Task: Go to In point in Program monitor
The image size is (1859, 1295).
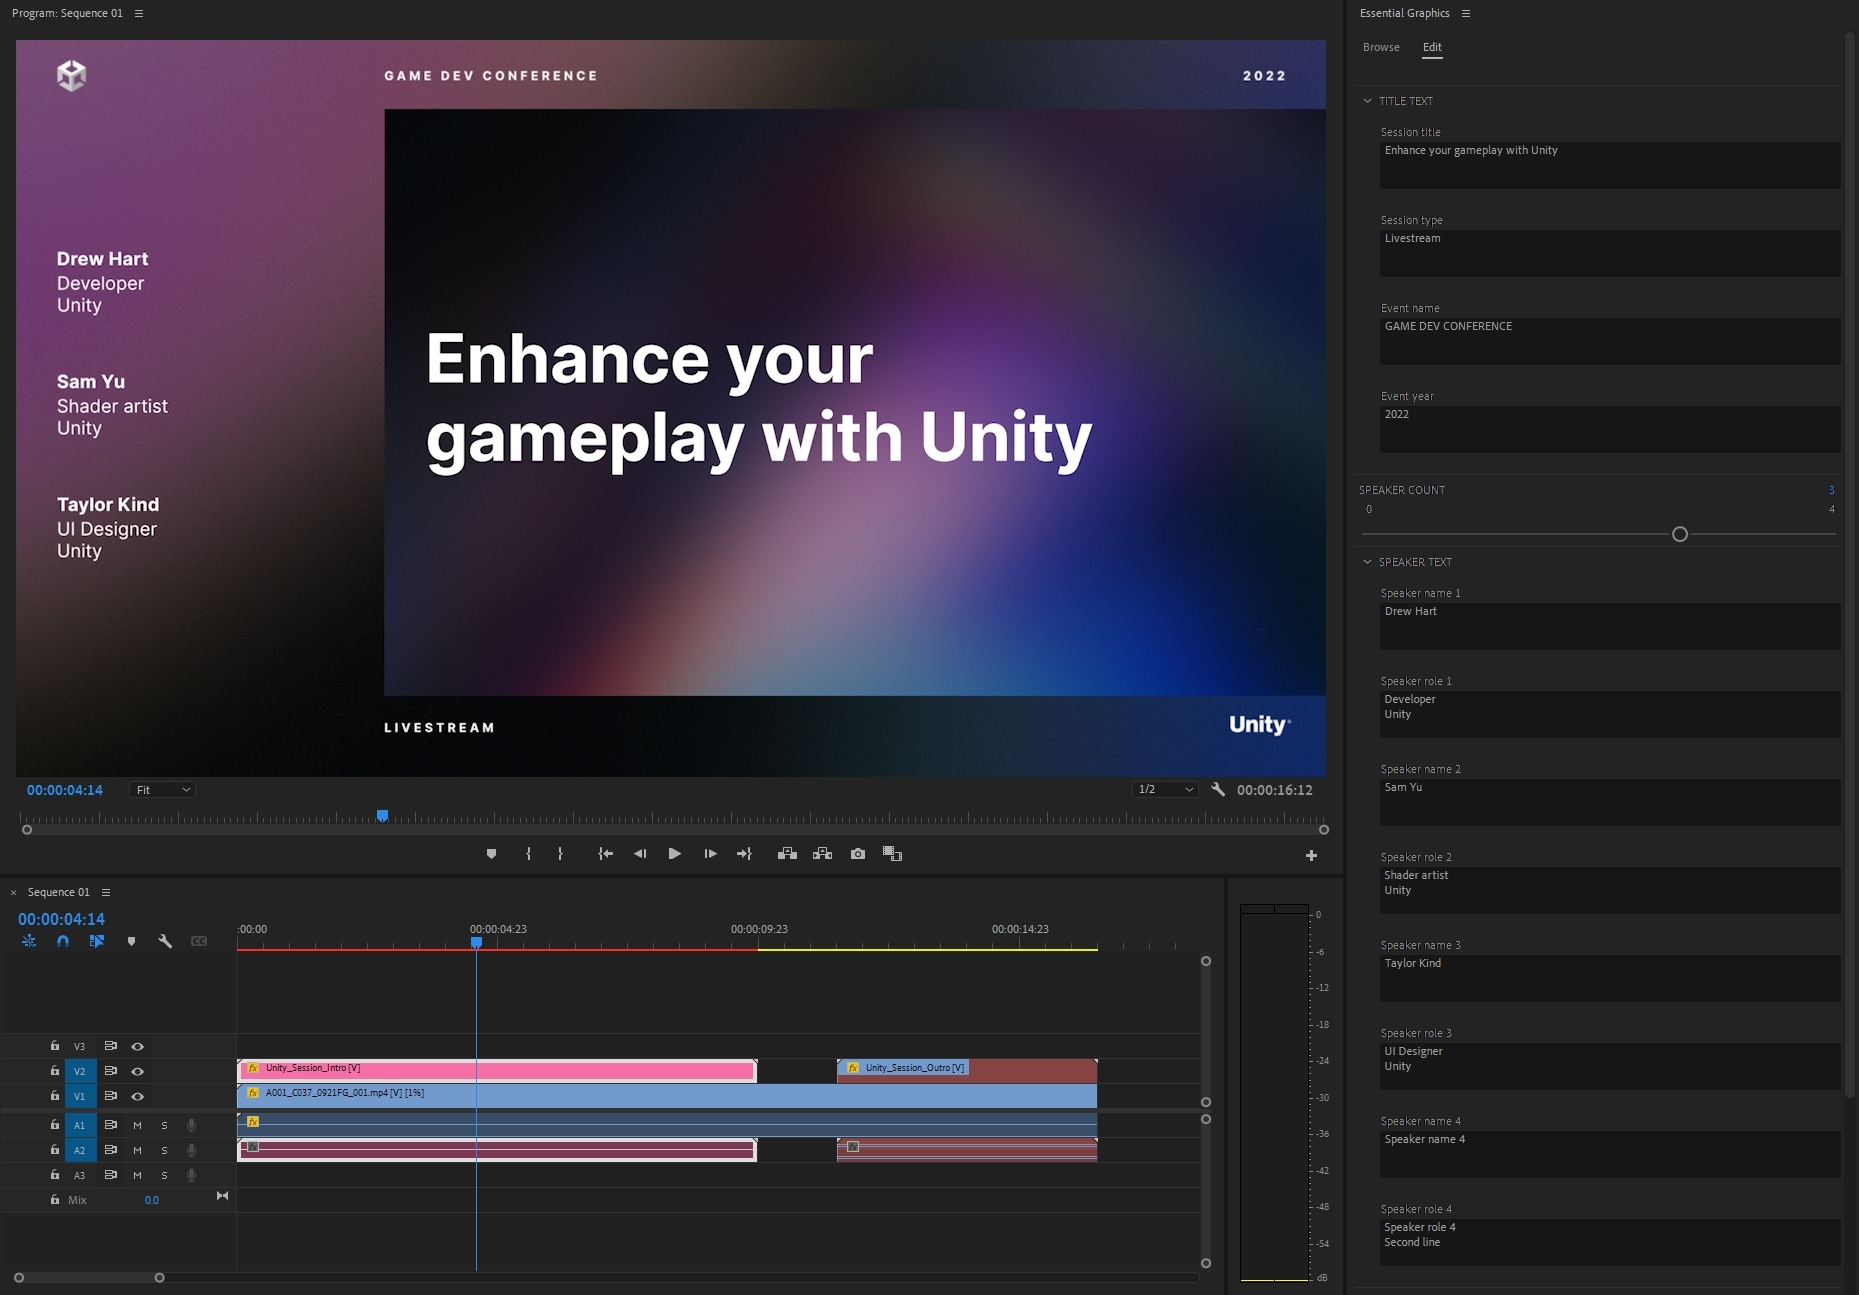Action: tap(605, 854)
